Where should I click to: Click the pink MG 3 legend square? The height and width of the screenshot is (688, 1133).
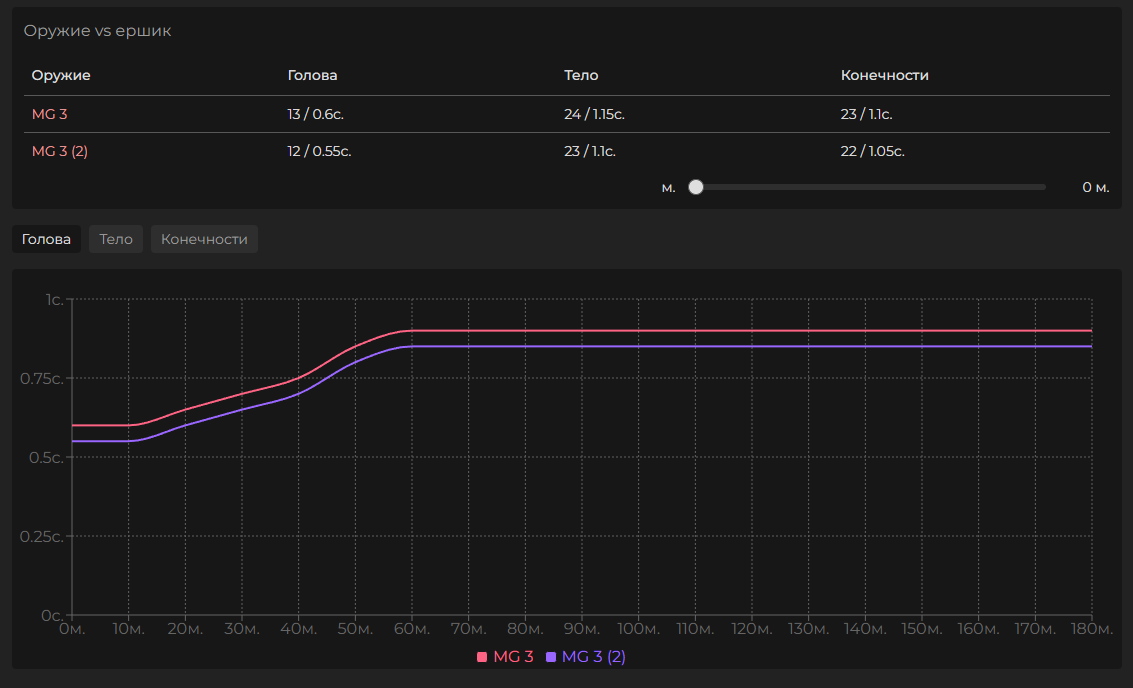click(x=482, y=657)
